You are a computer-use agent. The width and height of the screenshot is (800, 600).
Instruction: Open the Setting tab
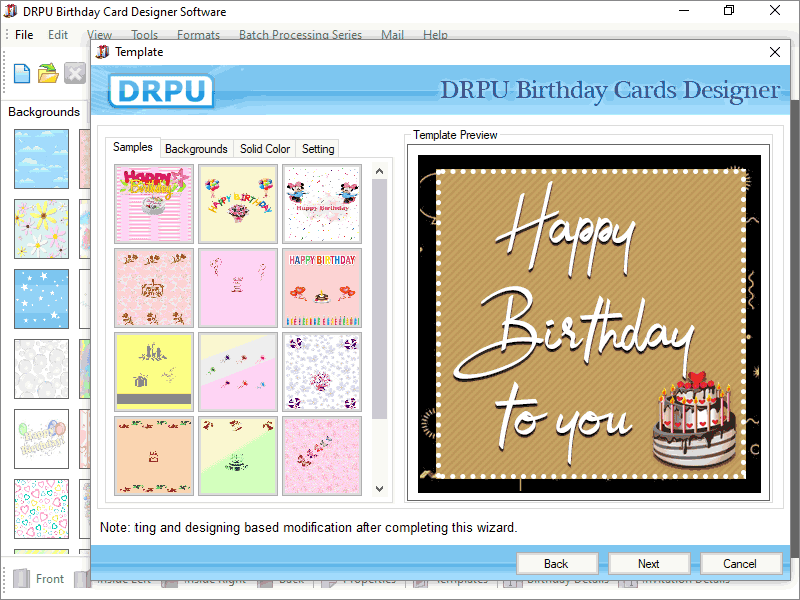pos(317,148)
